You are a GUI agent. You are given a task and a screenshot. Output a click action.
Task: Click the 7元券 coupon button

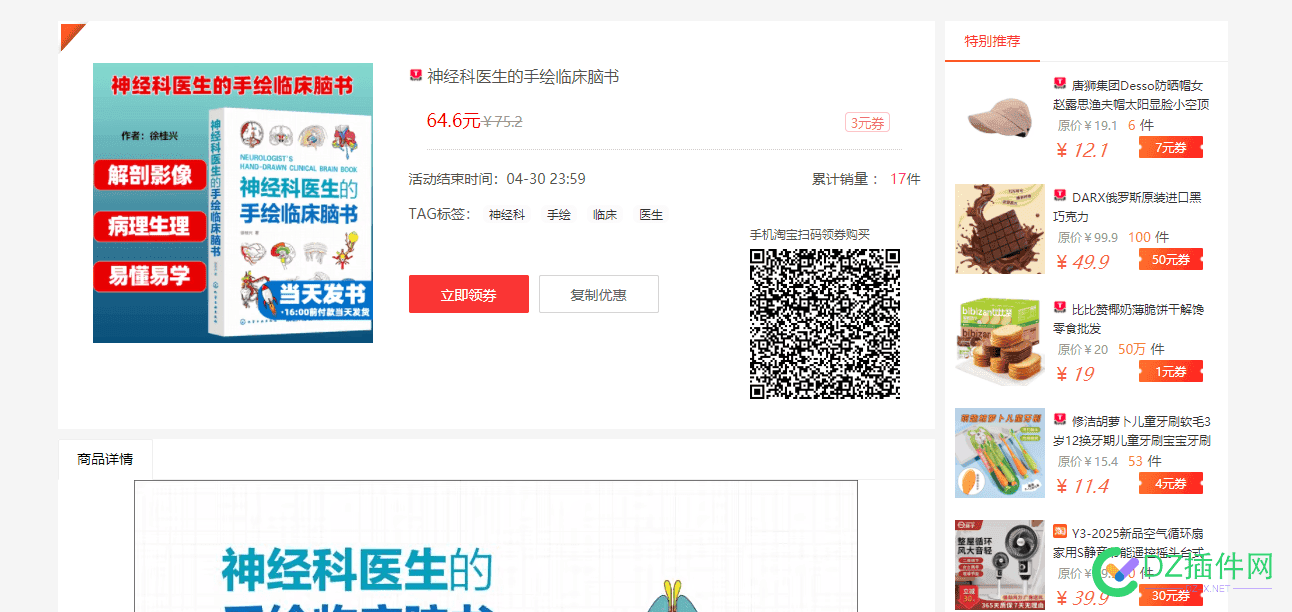[x=1171, y=148]
